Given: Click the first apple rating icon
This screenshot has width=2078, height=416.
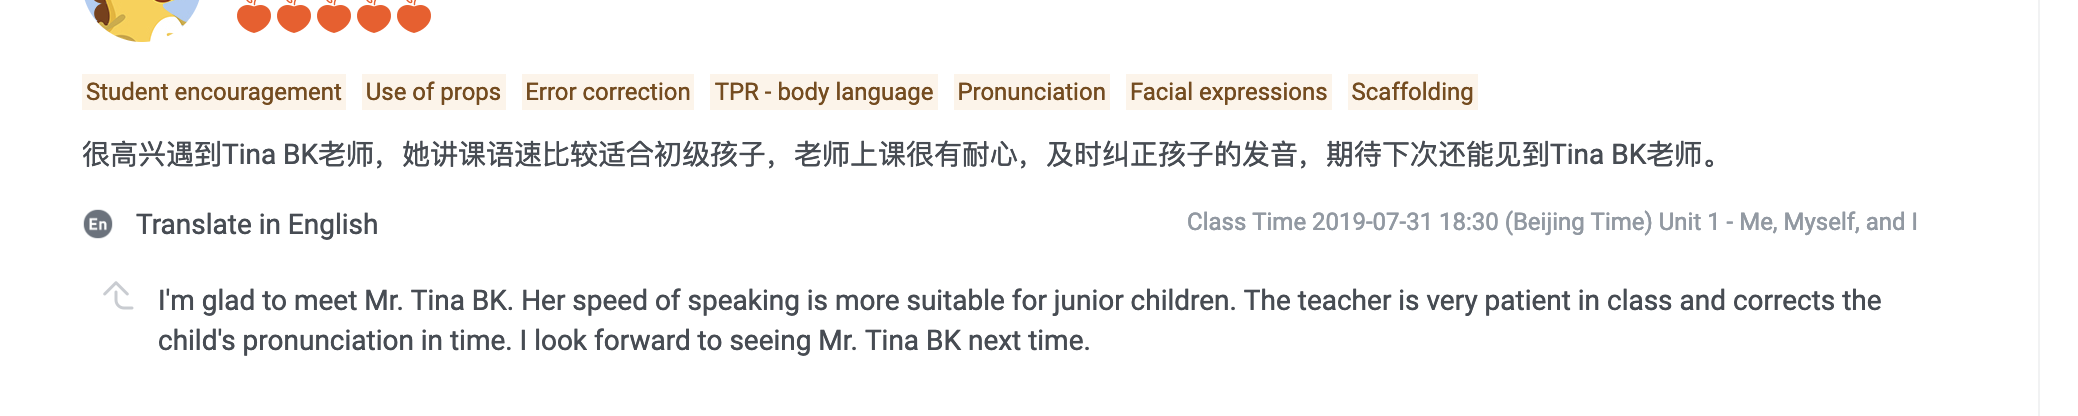Looking at the screenshot, I should (x=254, y=17).
